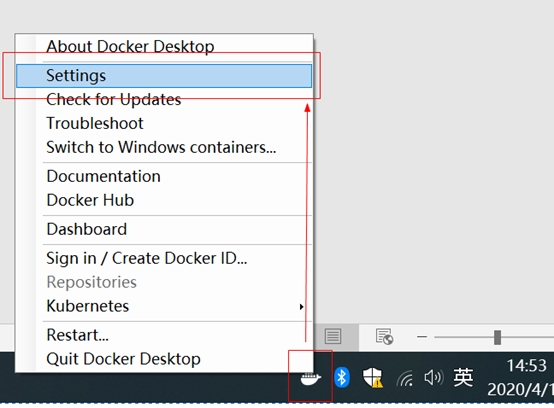The image size is (554, 408).
Task: Click the Docker whale tray icon
Action: [x=311, y=379]
